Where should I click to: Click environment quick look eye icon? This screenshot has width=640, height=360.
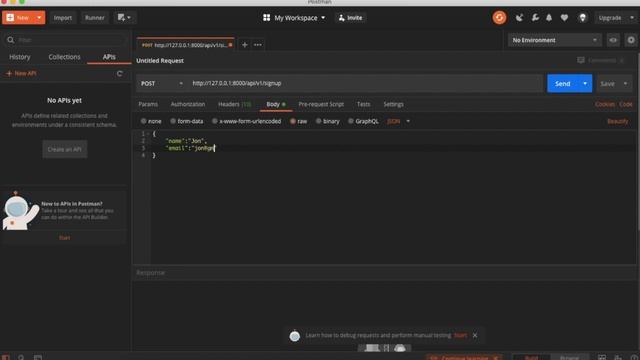[x=613, y=40]
